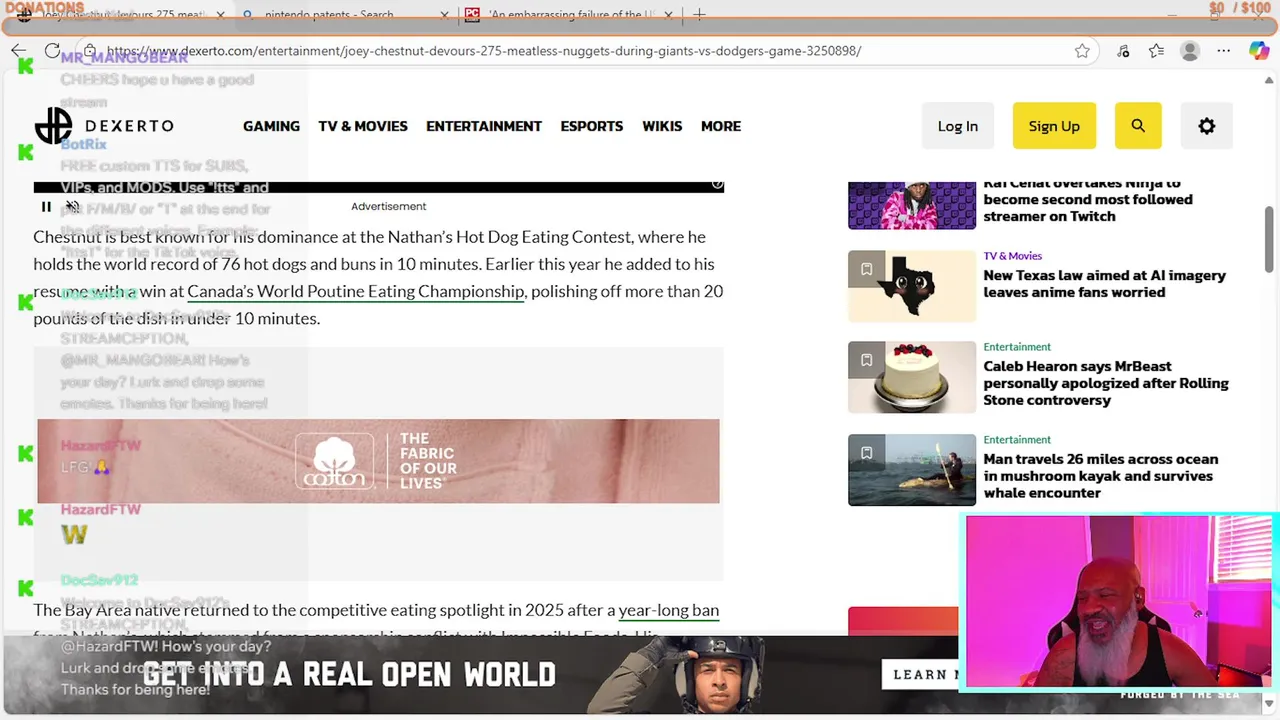Open Kai Cenat overtakes Ninja article
This screenshot has height=720, width=1280.
[x=1088, y=199]
